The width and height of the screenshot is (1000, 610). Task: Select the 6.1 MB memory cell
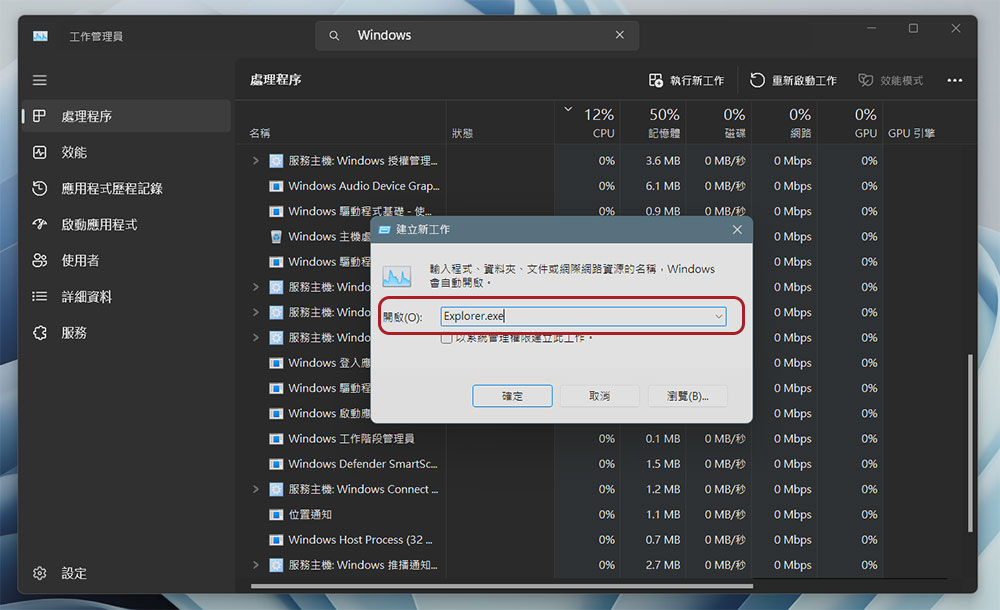[663, 186]
